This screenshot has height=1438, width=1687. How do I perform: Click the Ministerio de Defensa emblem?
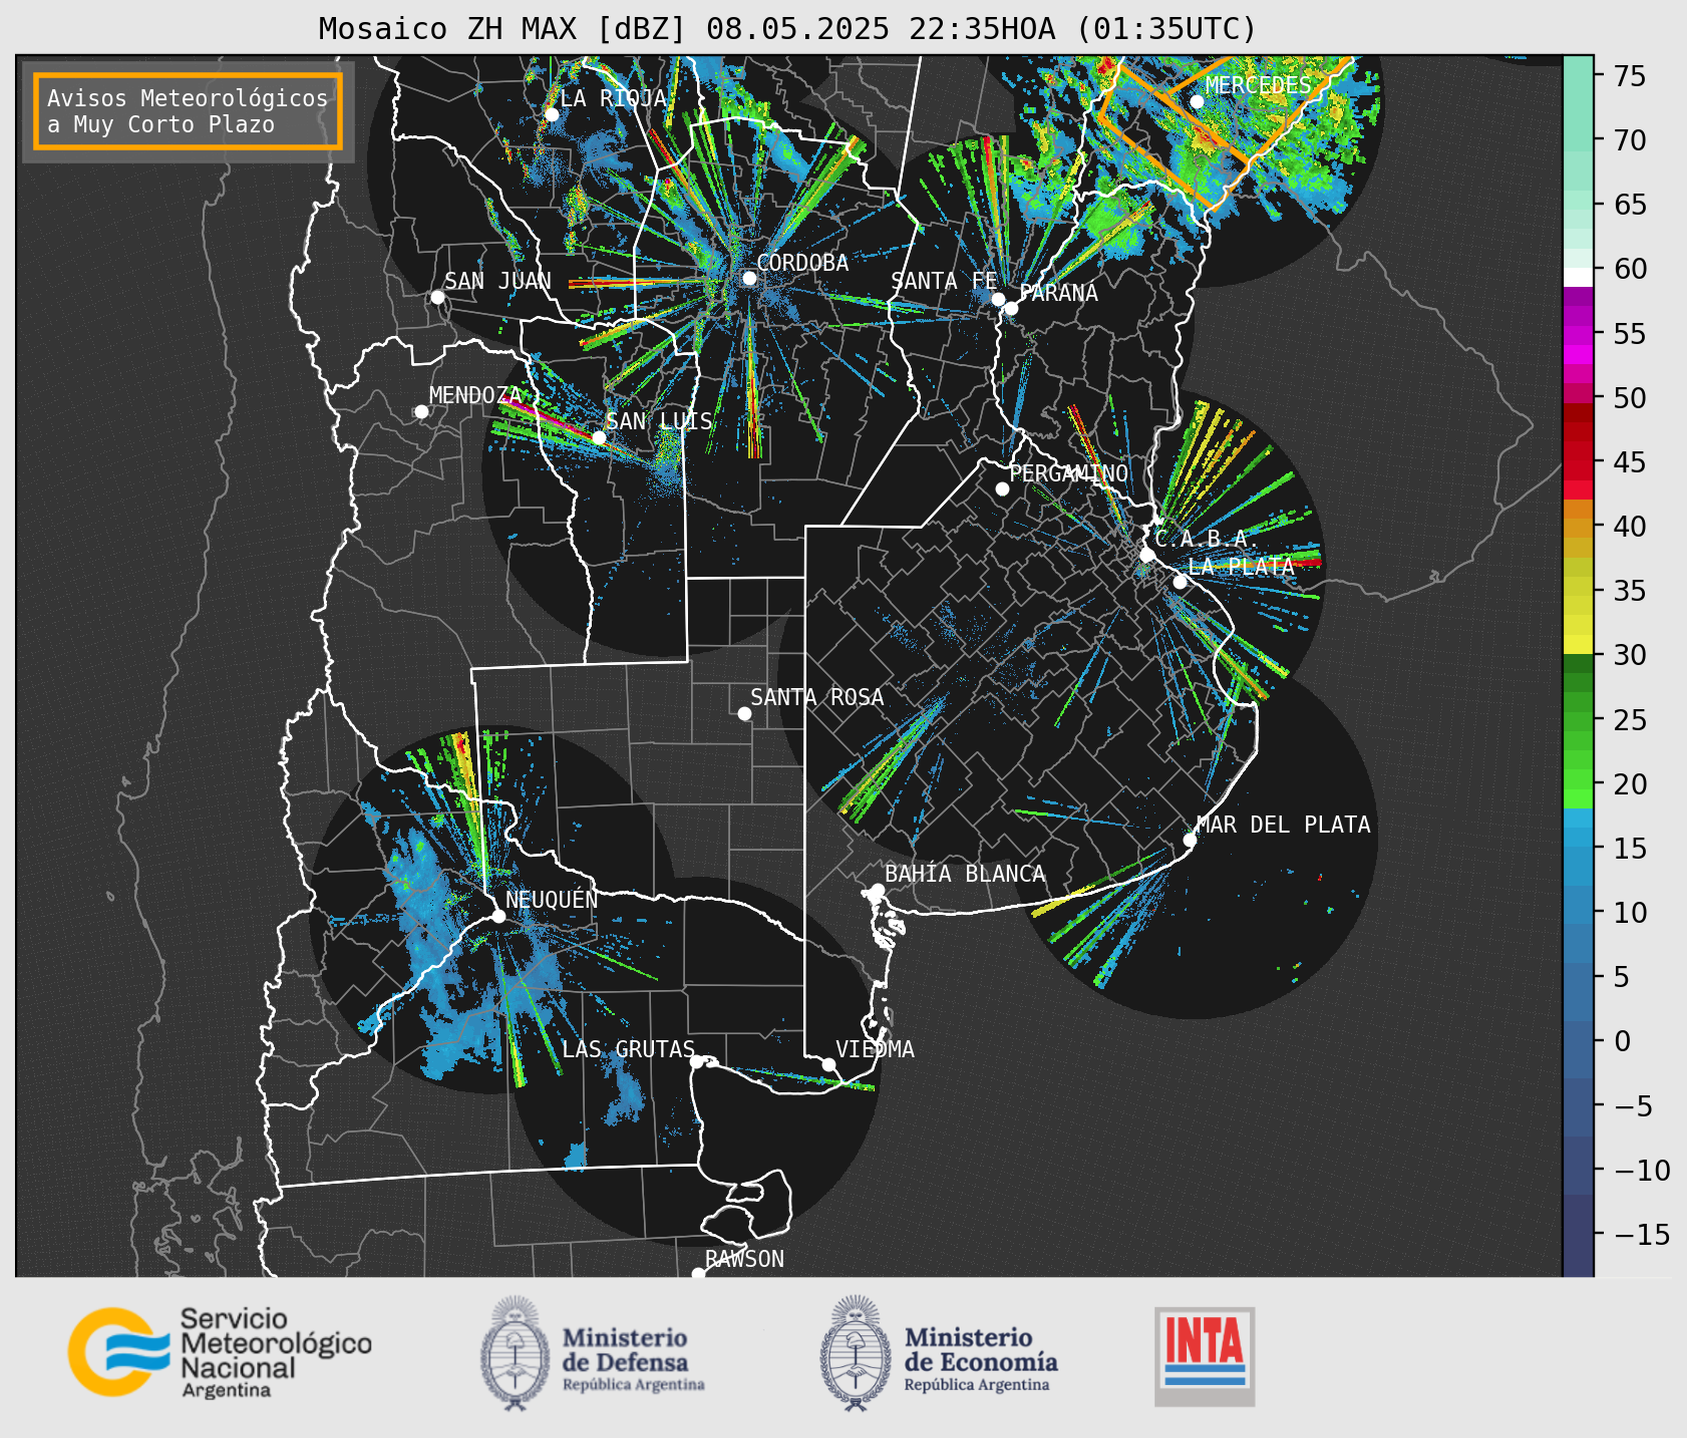coord(515,1353)
